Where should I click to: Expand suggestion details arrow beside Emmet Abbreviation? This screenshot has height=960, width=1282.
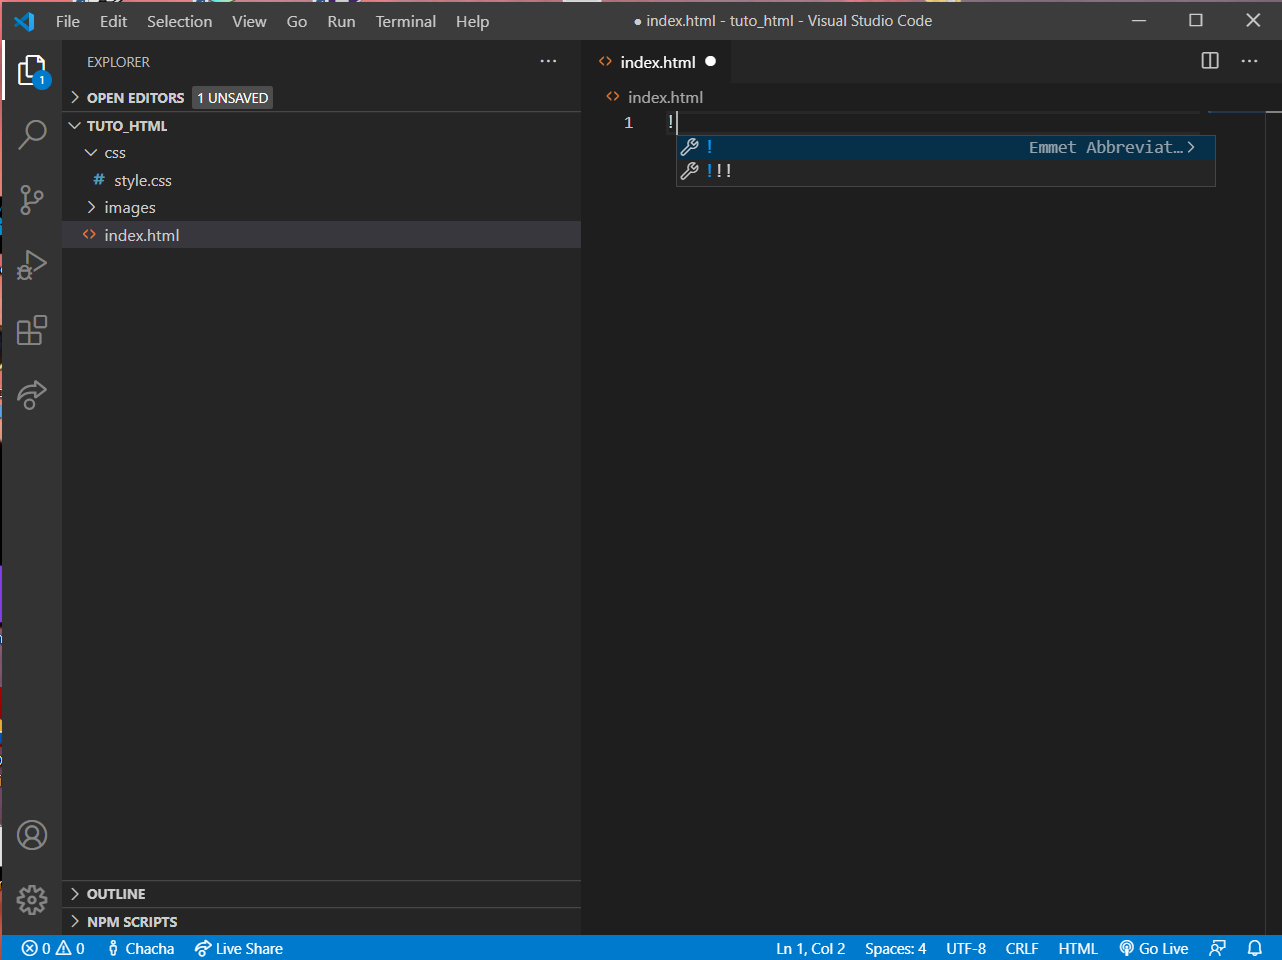[x=1191, y=147]
